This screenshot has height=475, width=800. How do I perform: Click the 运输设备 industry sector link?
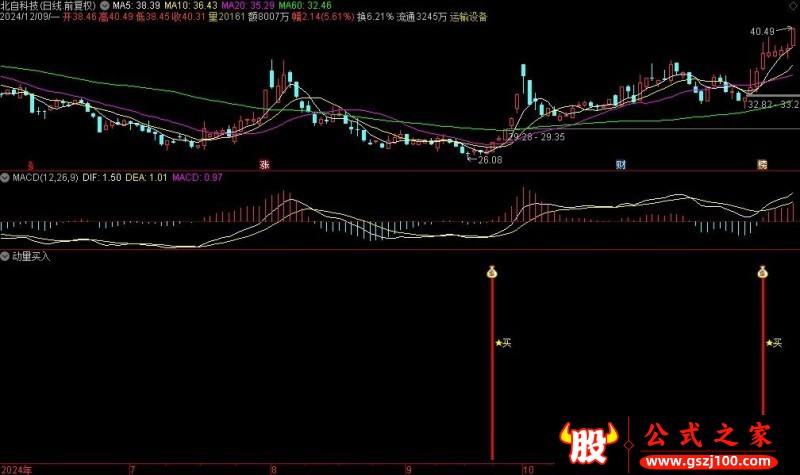click(468, 17)
